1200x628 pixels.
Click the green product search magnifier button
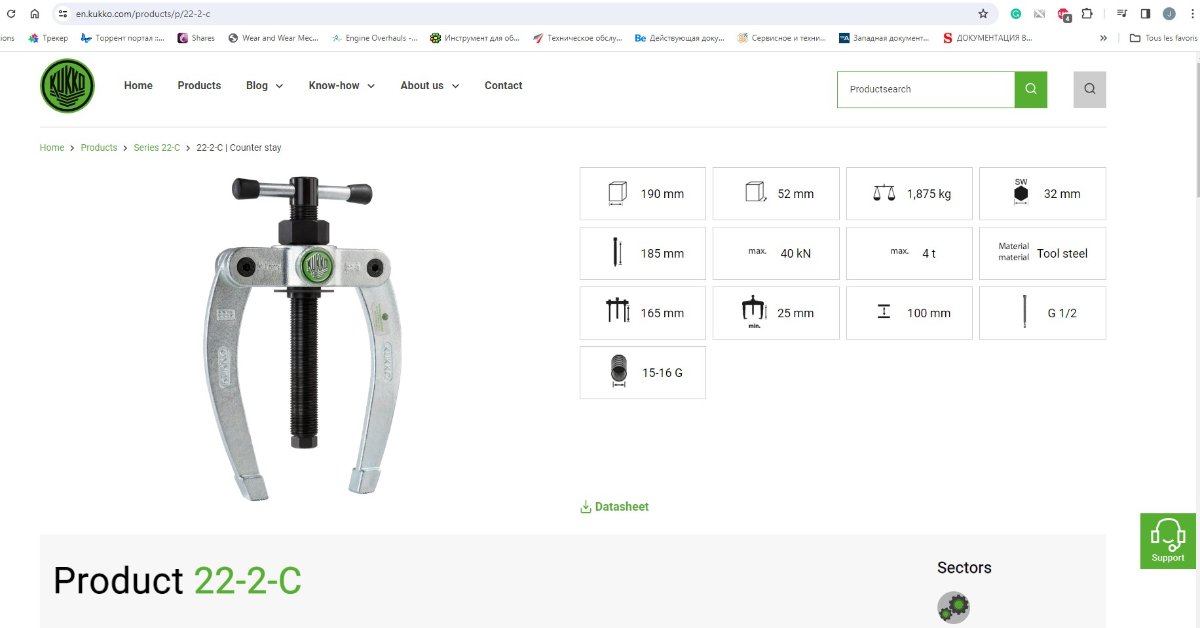[x=1030, y=89]
